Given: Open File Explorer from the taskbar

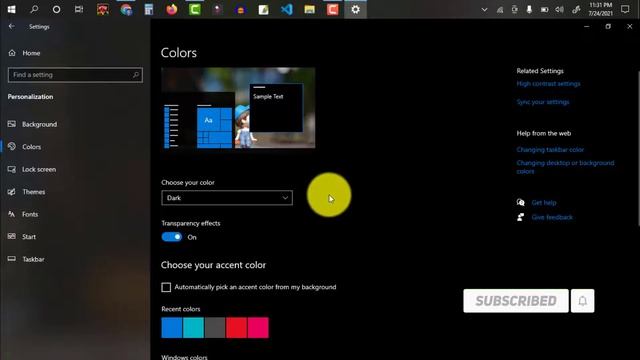Looking at the screenshot, I should tap(310, 9).
